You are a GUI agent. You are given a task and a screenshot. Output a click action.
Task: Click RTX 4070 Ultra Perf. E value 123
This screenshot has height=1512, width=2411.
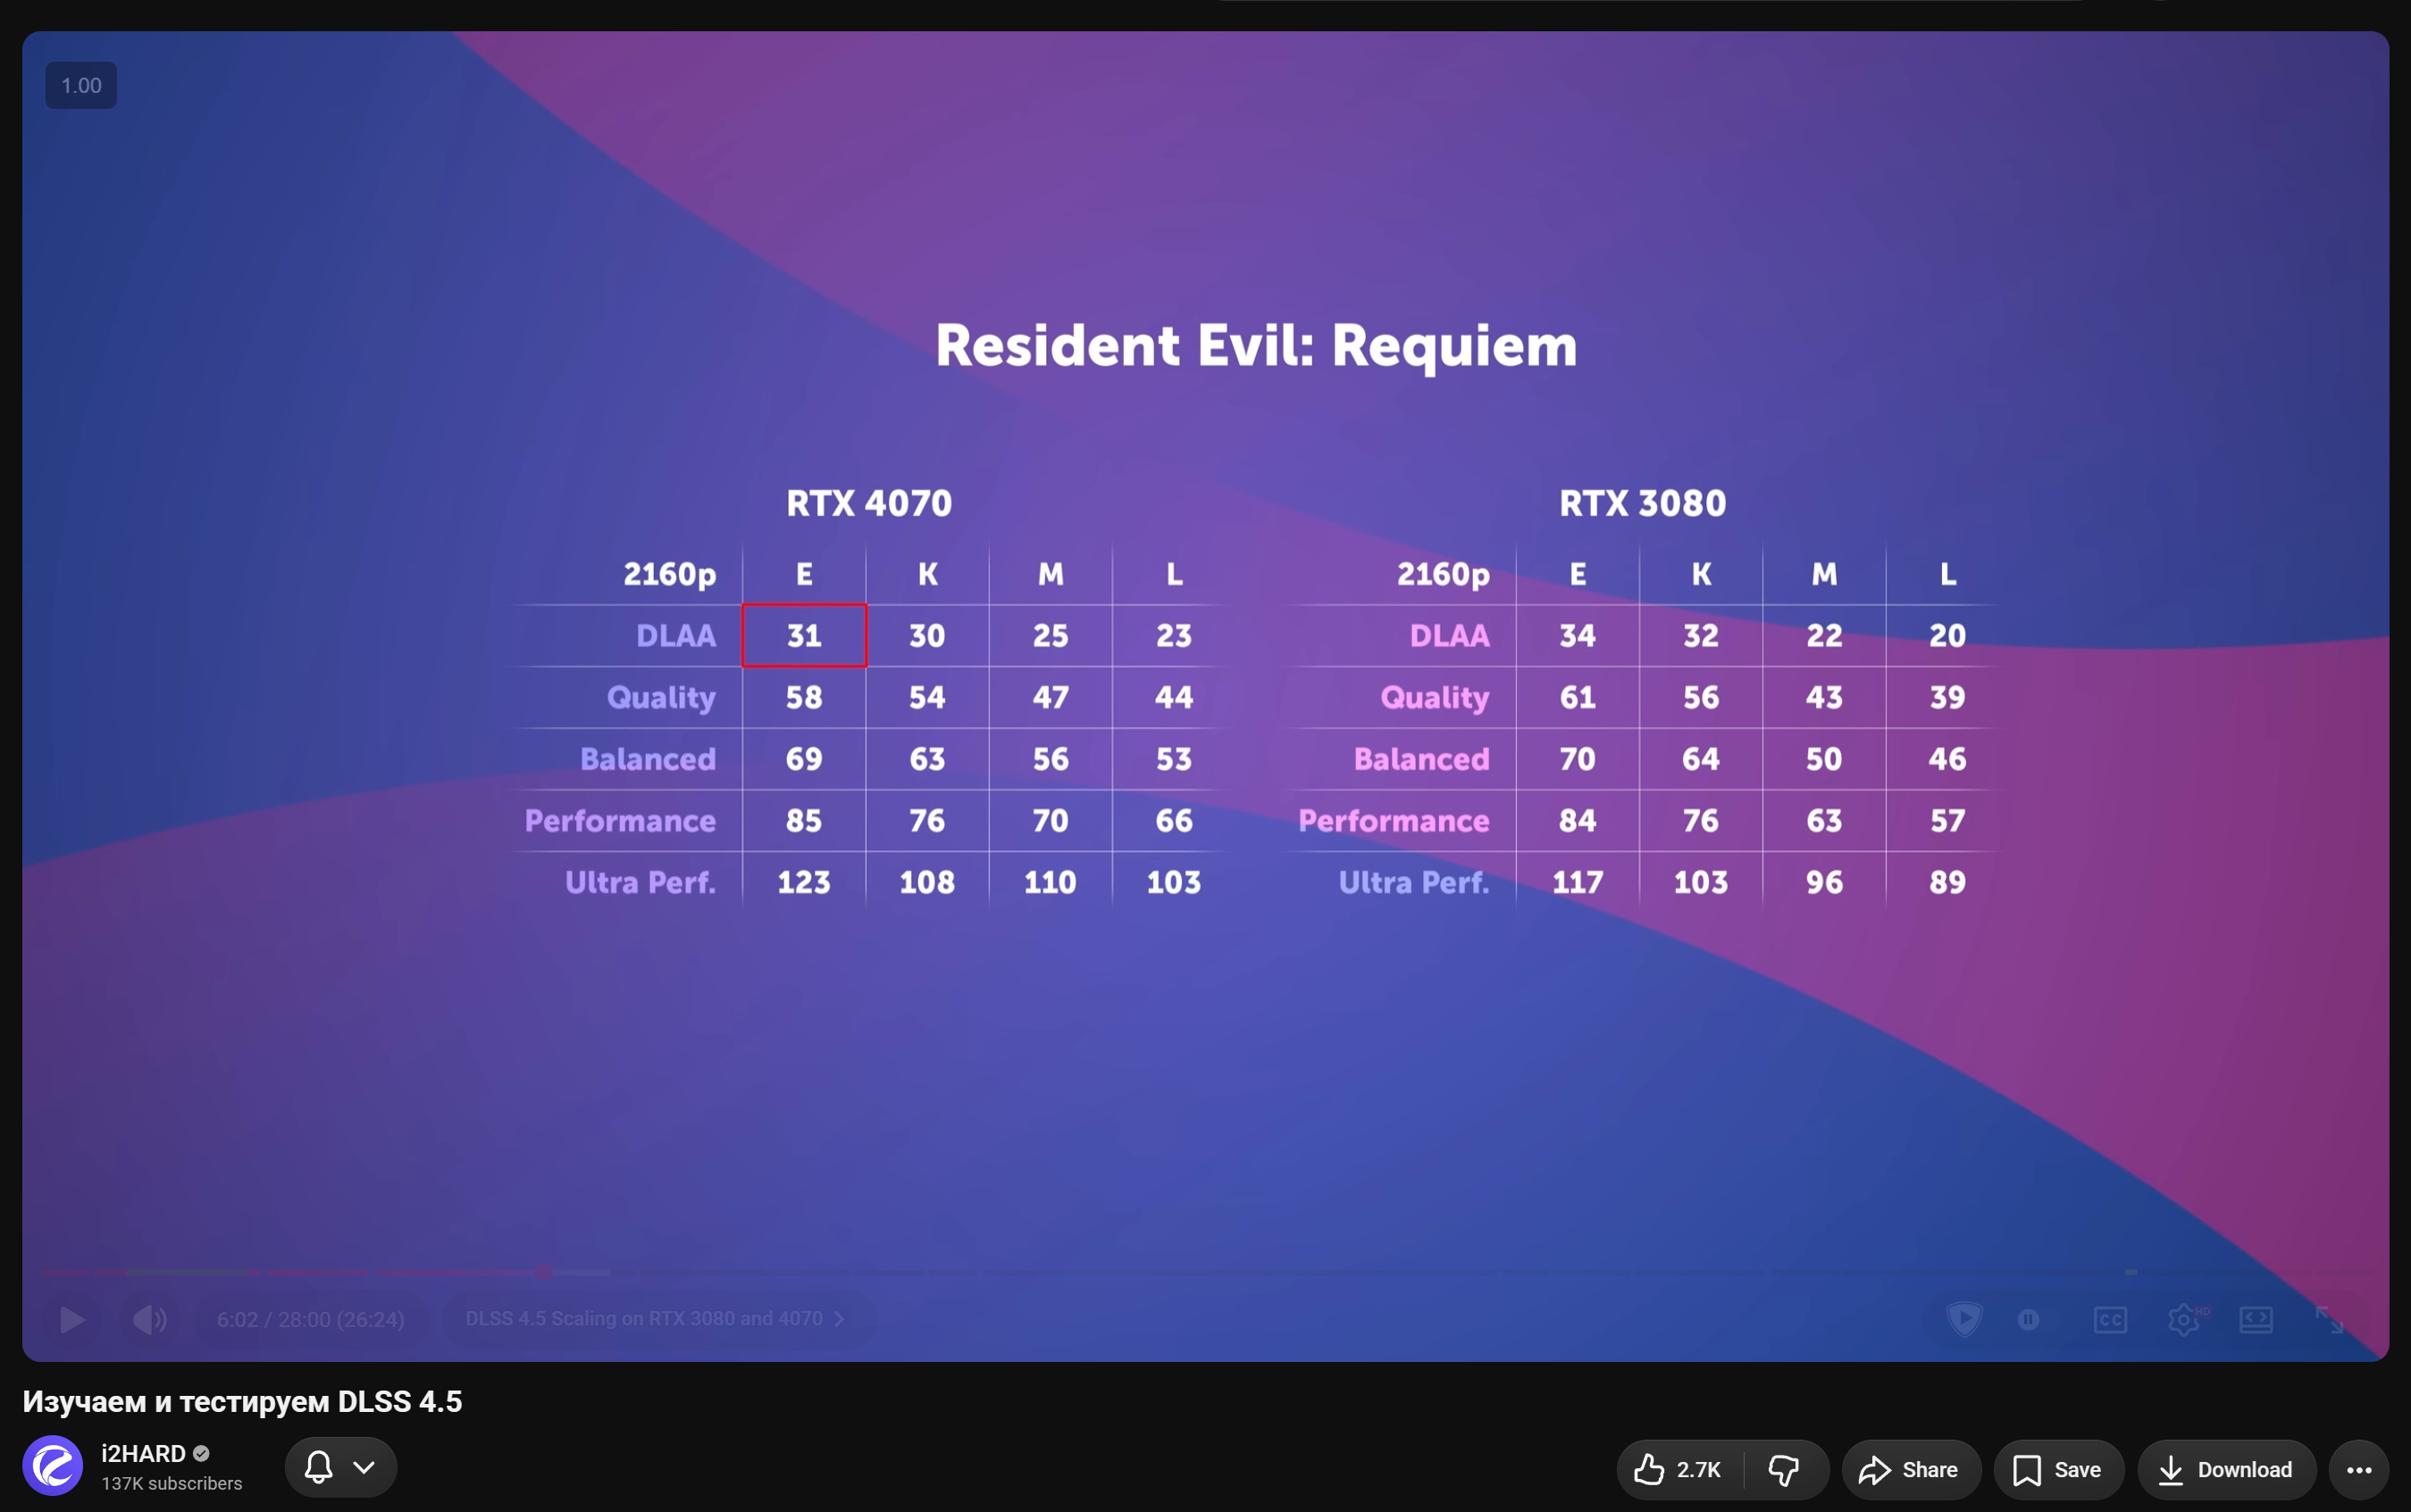click(x=804, y=882)
